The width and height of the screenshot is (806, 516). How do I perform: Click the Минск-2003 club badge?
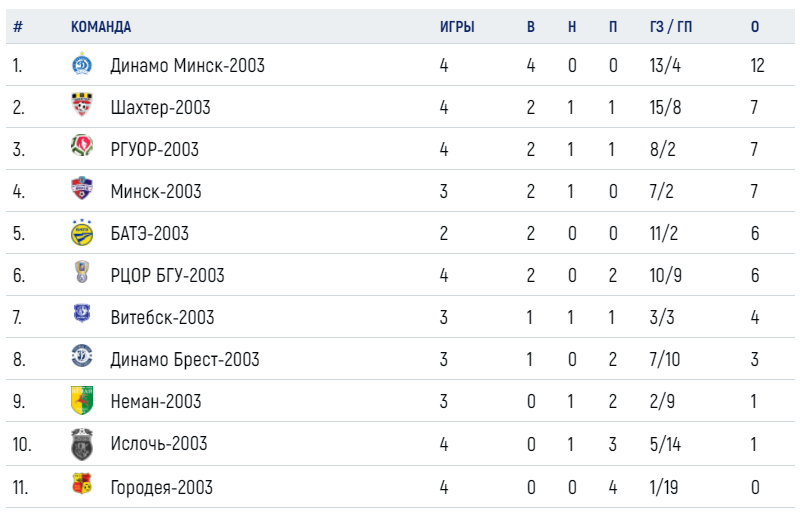[x=82, y=189]
